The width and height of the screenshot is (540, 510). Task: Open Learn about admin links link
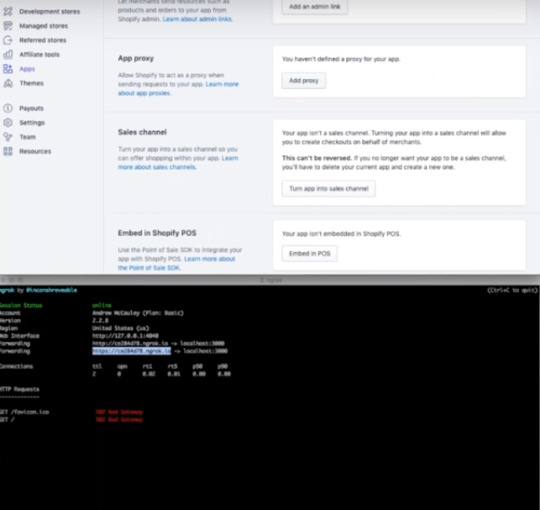tap(198, 19)
